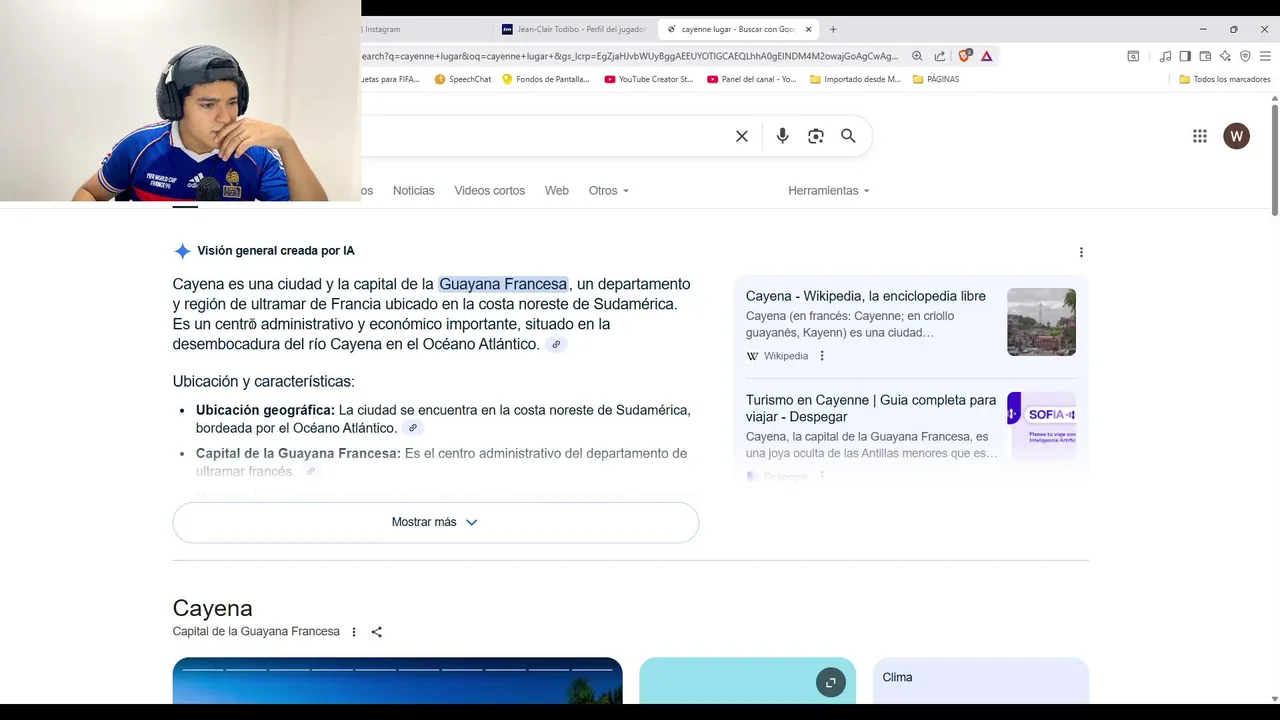This screenshot has height=720, width=1280.
Task: Expand the map using the fullscreen icon
Action: tap(830, 683)
